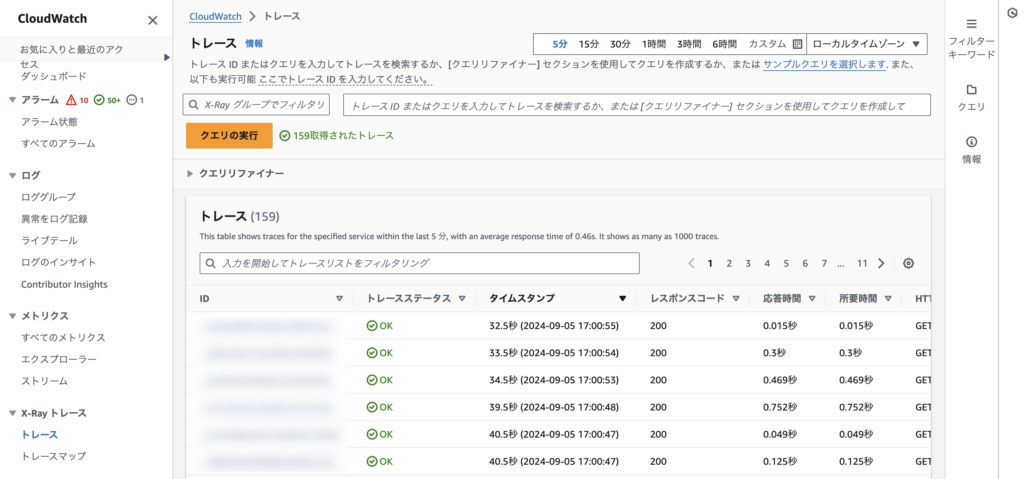Open すべてのアラーム in sidebar
Image resolution: width=1024 pixels, height=479 pixels.
[58, 144]
